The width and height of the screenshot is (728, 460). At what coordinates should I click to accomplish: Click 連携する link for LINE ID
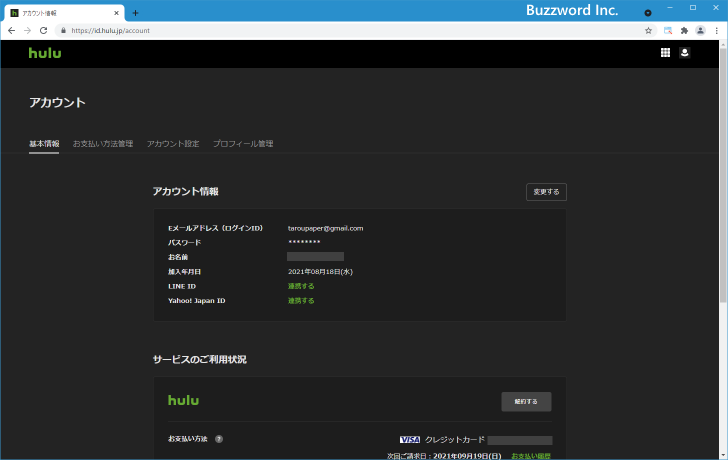(301, 286)
